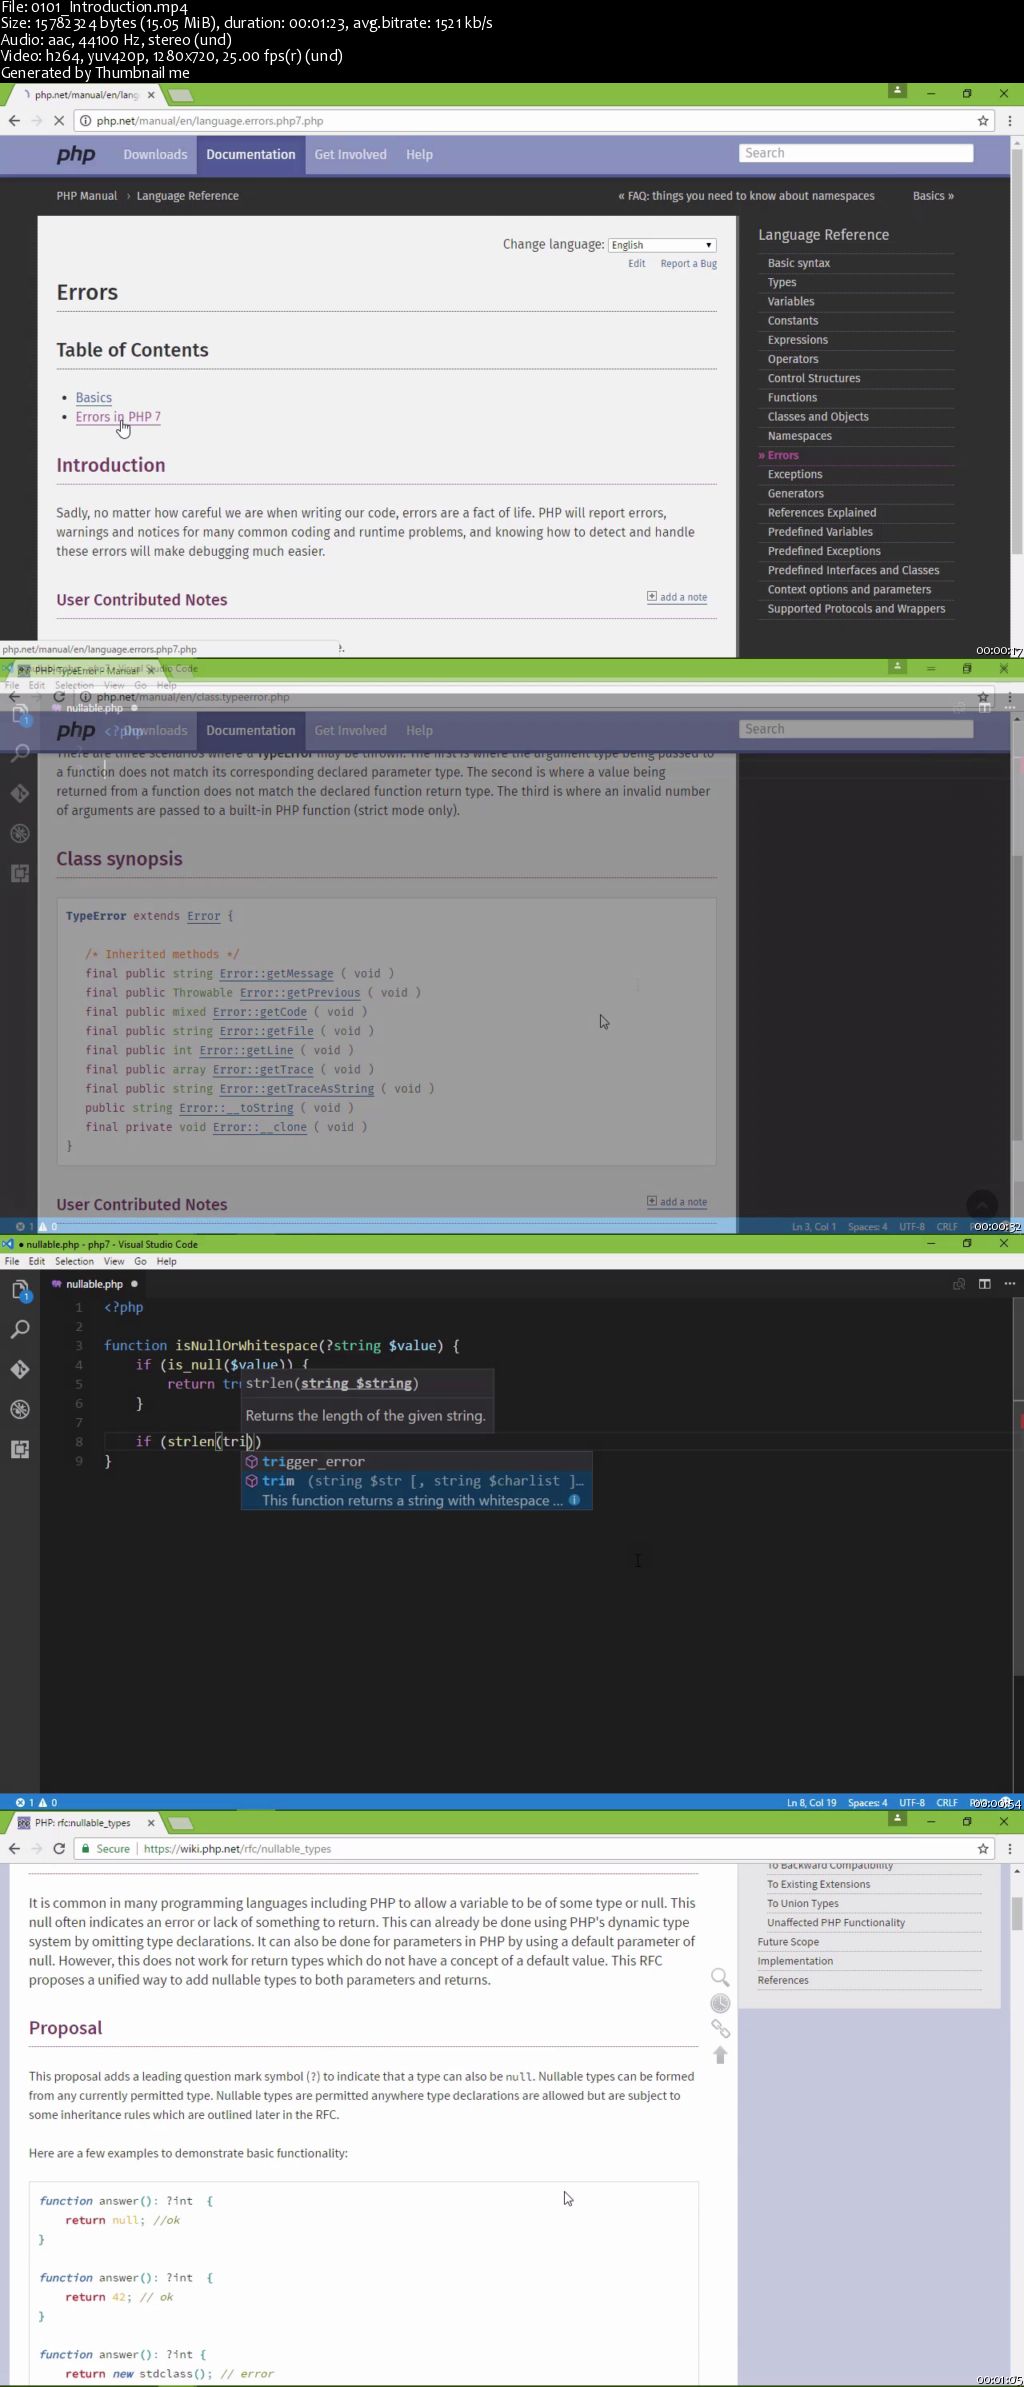Jump to Unaffected PHP Functionality in wiki contents

click(x=836, y=1923)
